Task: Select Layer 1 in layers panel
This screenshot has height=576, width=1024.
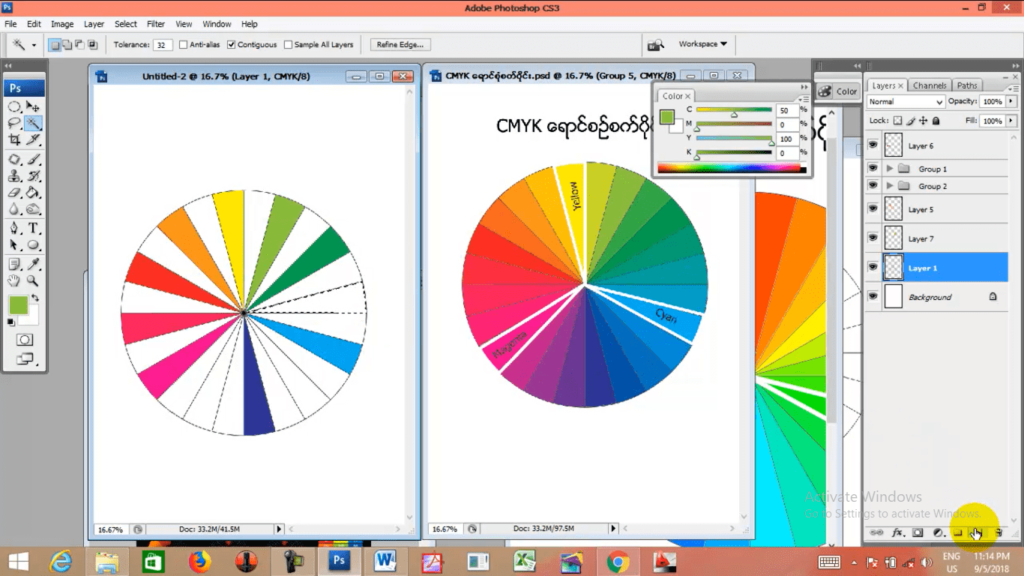Action: pos(938,268)
